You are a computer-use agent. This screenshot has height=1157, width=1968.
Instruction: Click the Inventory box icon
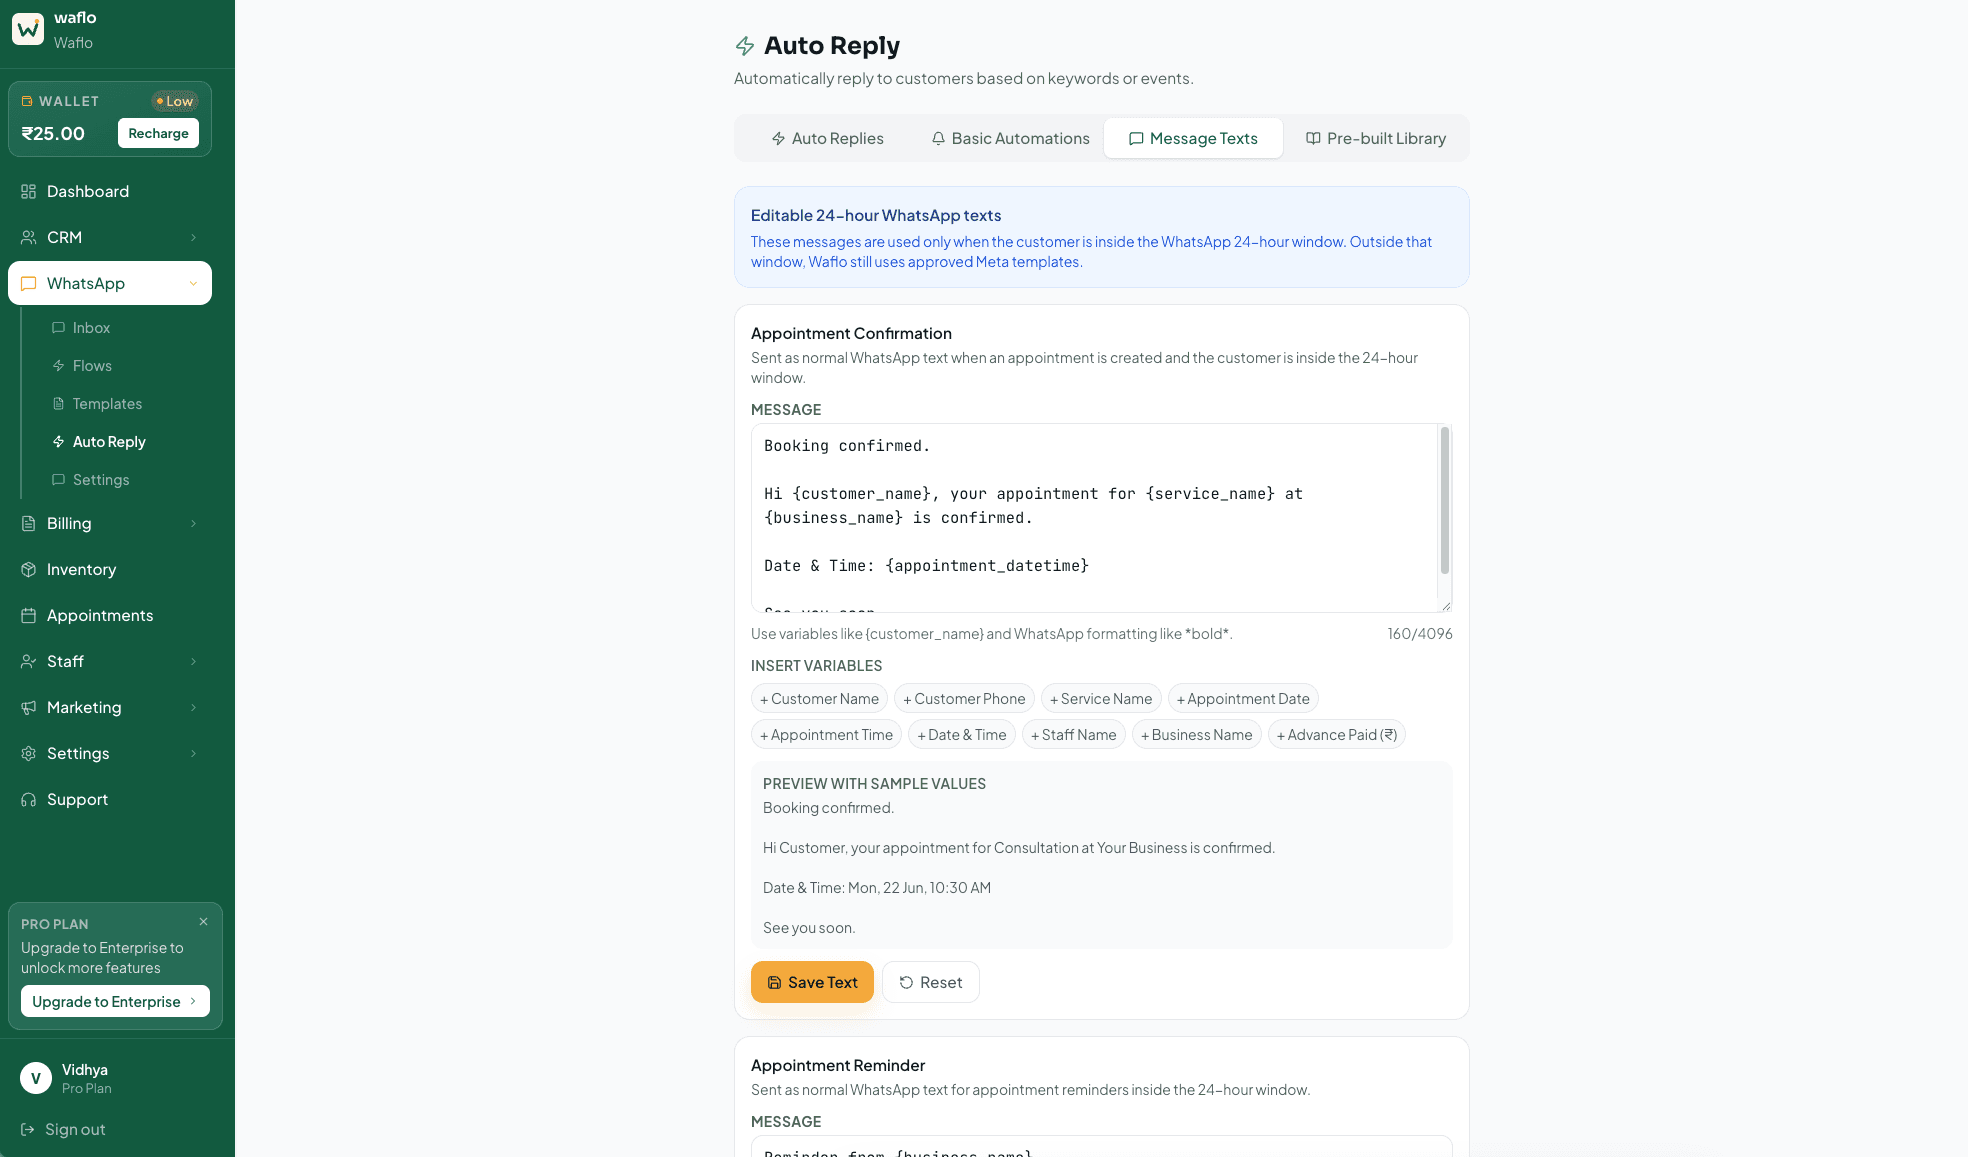[28, 569]
